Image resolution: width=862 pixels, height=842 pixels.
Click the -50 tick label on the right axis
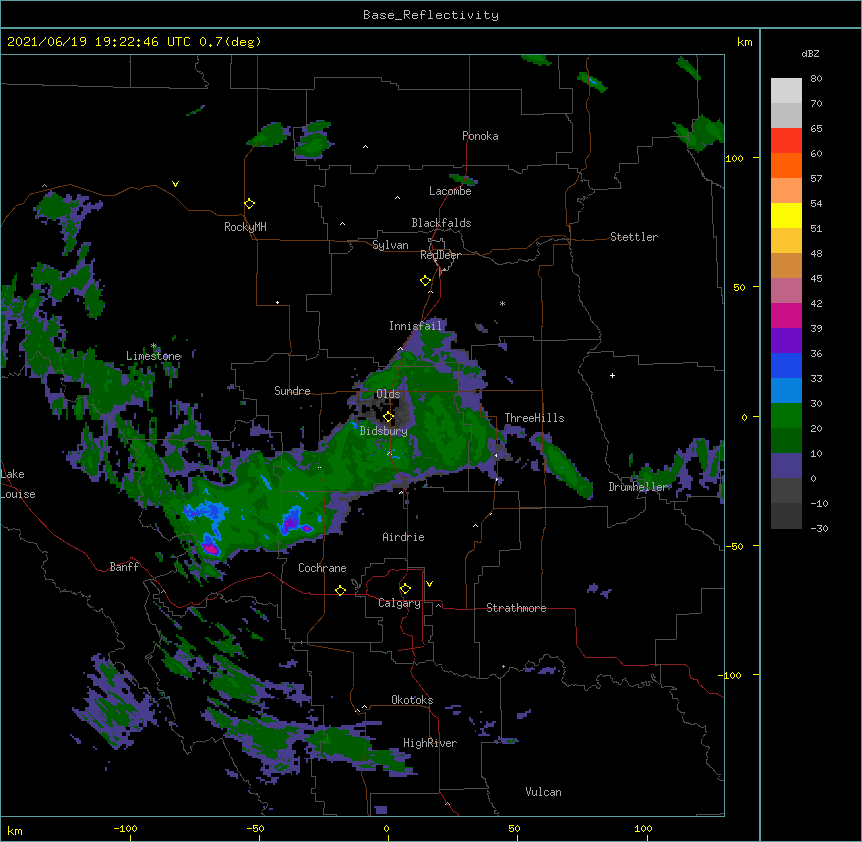734,546
